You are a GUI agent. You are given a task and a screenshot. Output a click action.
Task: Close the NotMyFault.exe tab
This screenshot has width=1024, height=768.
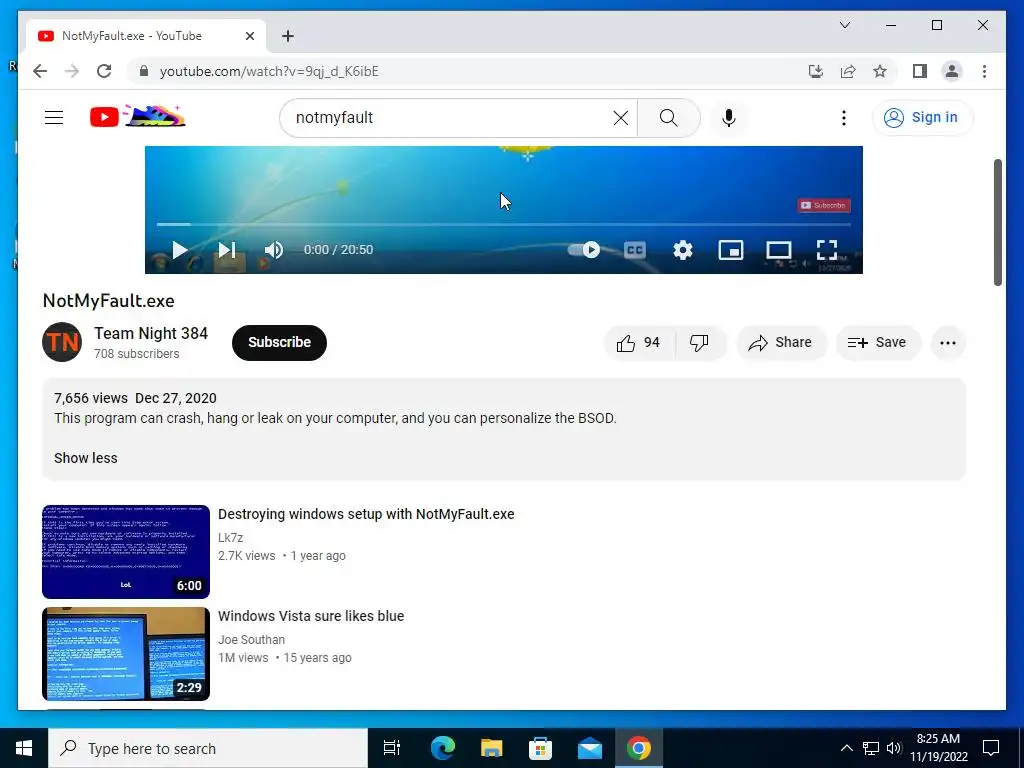[249, 36]
